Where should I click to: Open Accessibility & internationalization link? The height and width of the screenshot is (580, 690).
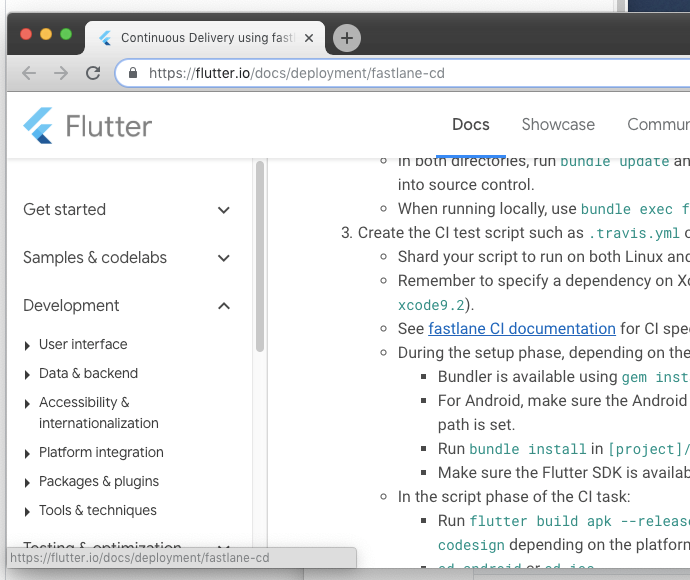99,413
